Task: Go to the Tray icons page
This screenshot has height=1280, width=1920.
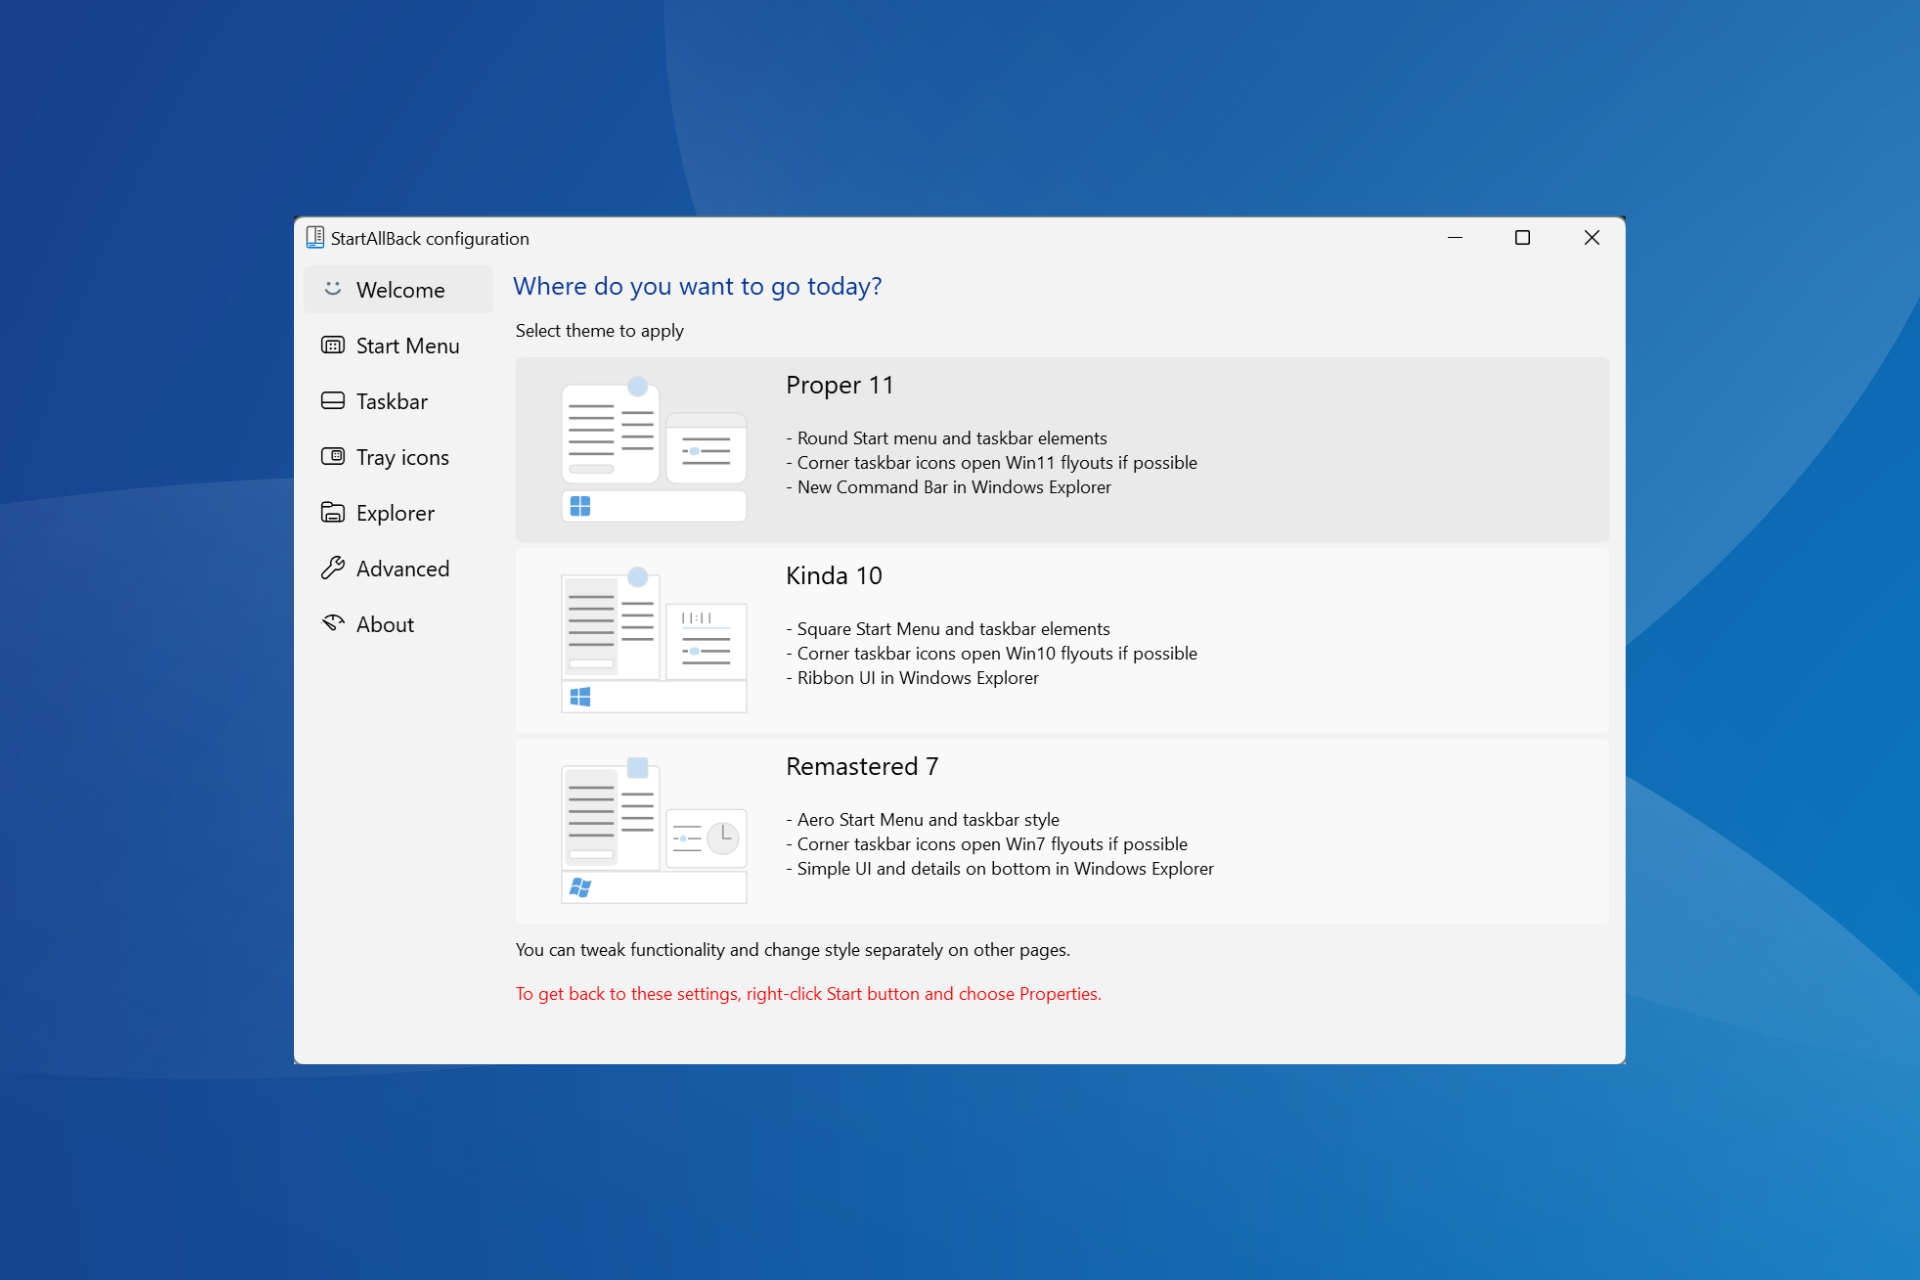Action: click(398, 457)
